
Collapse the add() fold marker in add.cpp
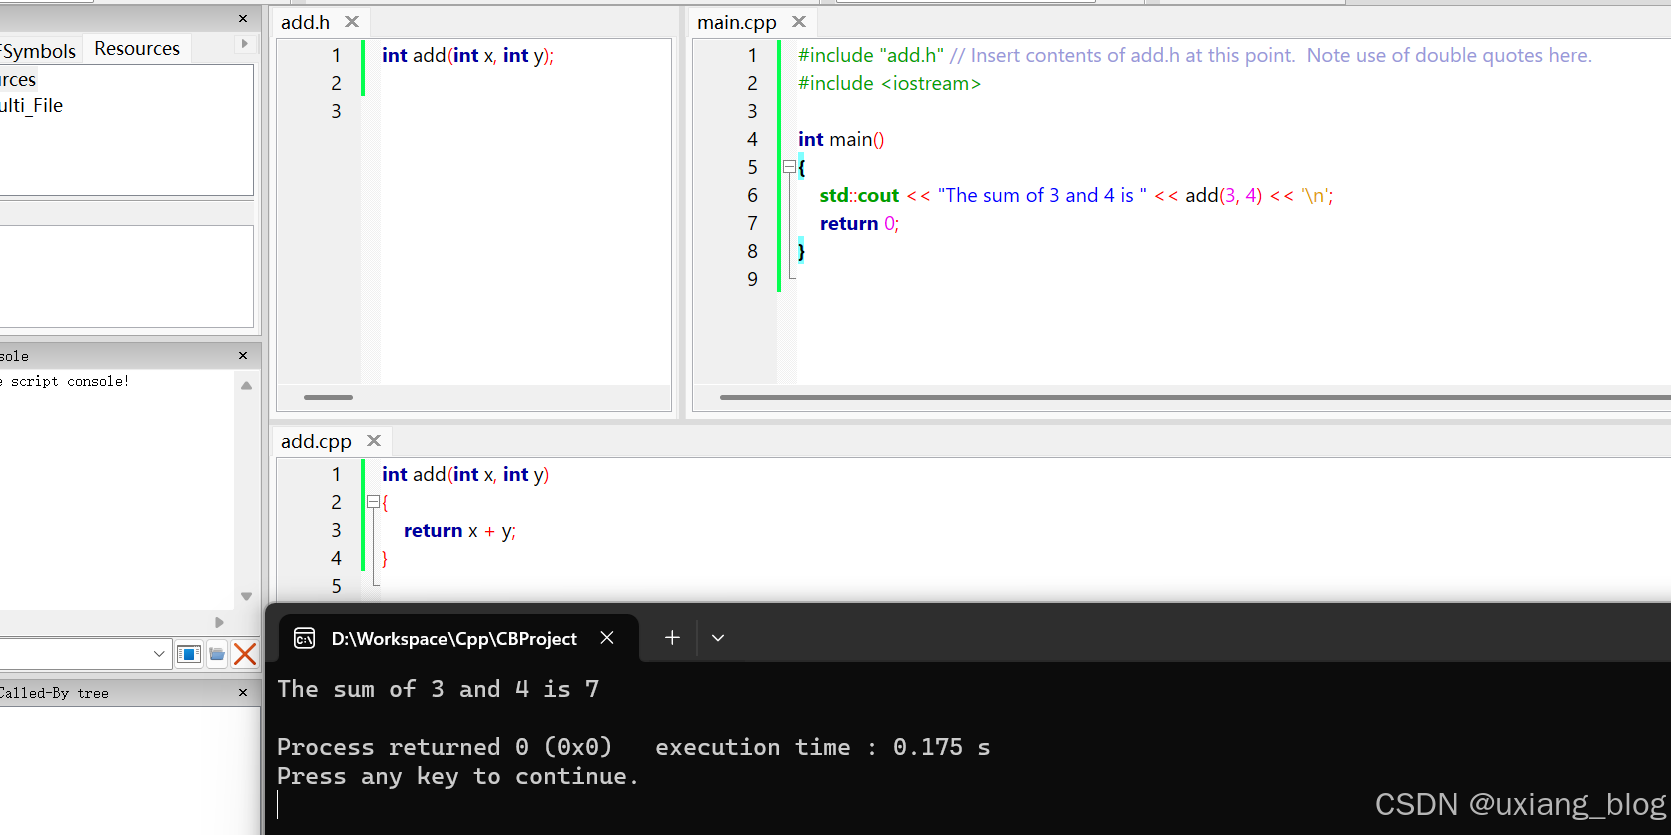373,502
